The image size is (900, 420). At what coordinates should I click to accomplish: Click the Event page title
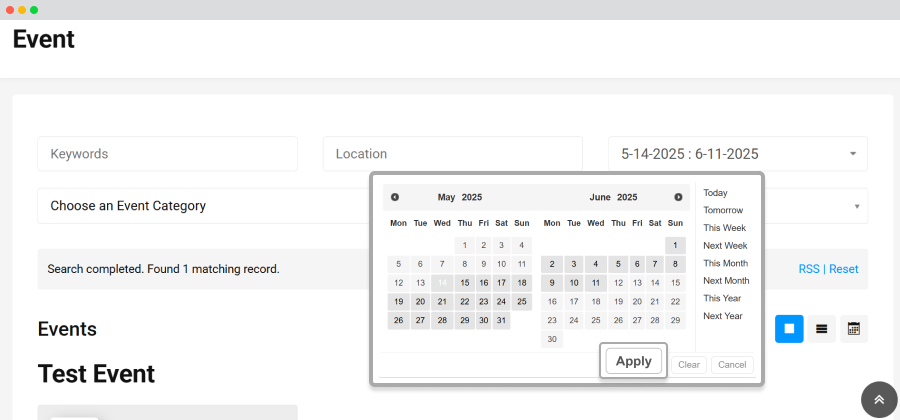pos(44,40)
